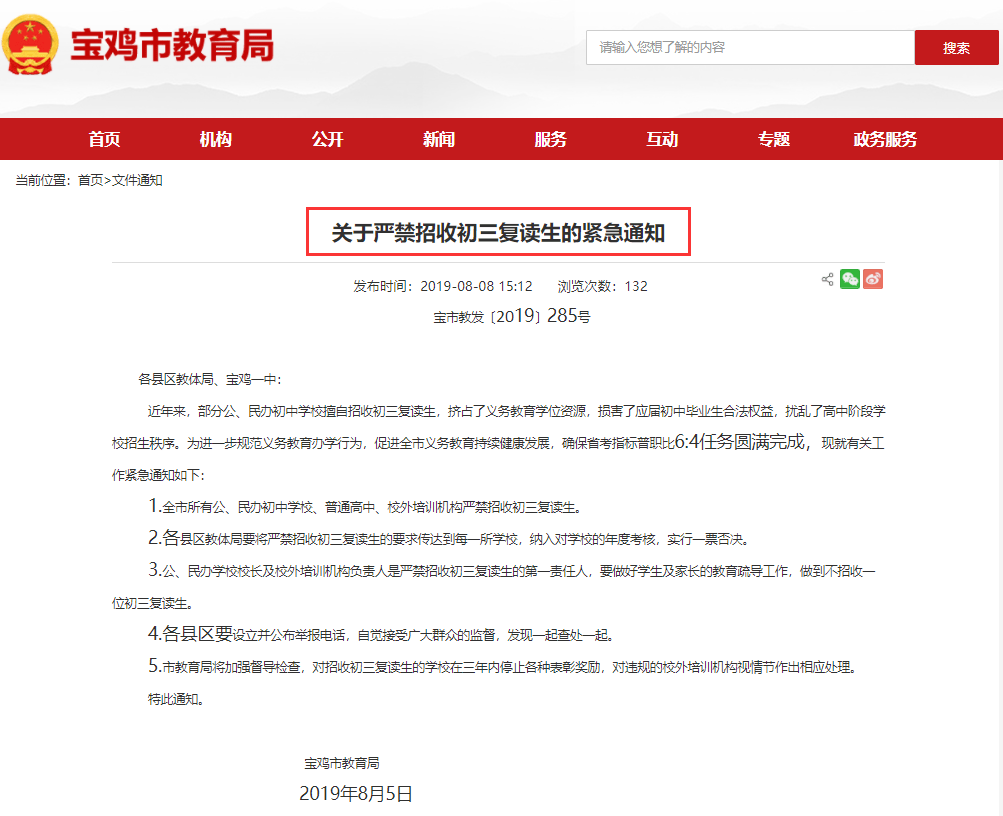Viewport: 1003px width, 816px height.
Task: Click the red 搜索 button
Action: coord(956,47)
